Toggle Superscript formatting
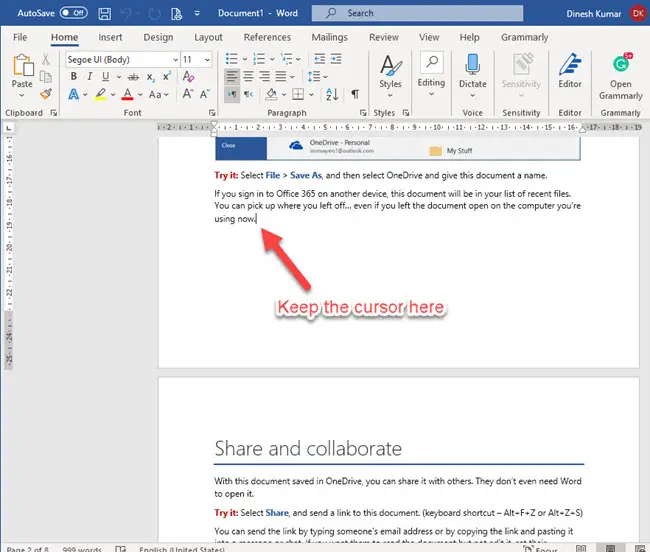This screenshot has height=552, width=650. pyautogui.click(x=167, y=77)
